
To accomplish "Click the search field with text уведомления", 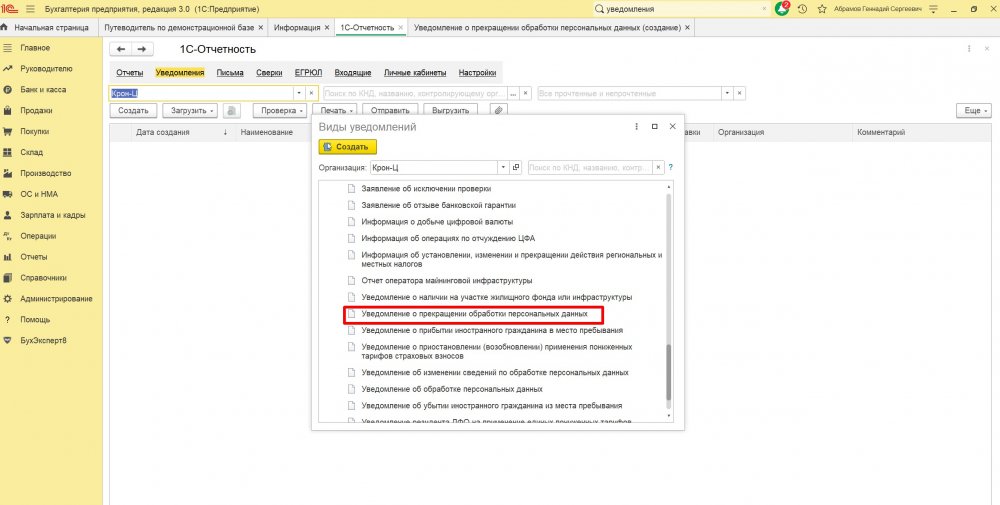I will [x=680, y=9].
